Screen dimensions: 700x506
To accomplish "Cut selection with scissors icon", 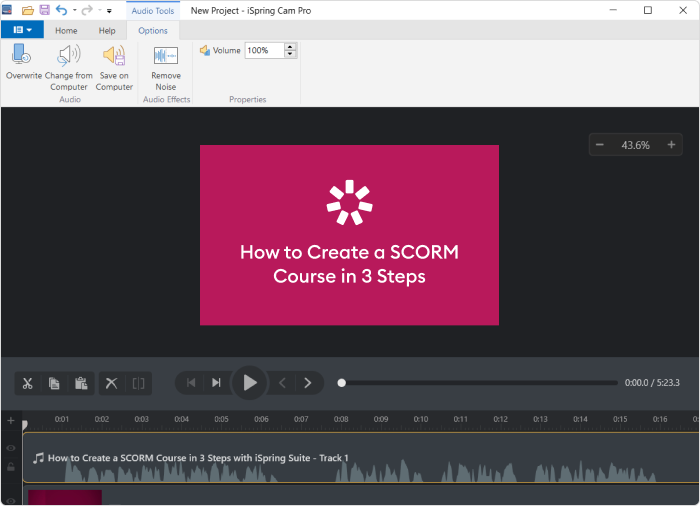I will point(28,383).
